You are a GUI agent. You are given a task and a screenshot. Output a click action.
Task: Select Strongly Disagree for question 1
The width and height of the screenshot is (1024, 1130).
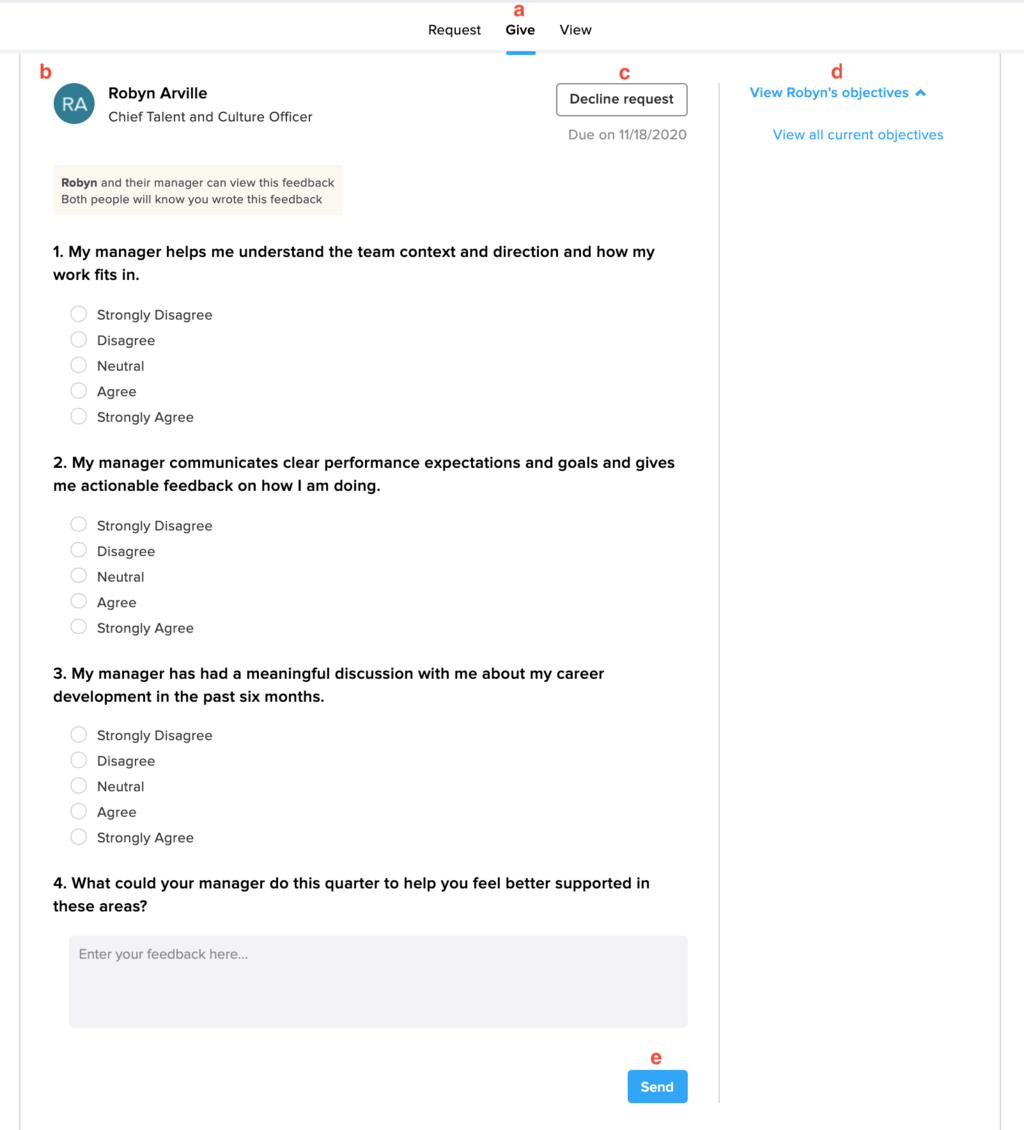(79, 314)
